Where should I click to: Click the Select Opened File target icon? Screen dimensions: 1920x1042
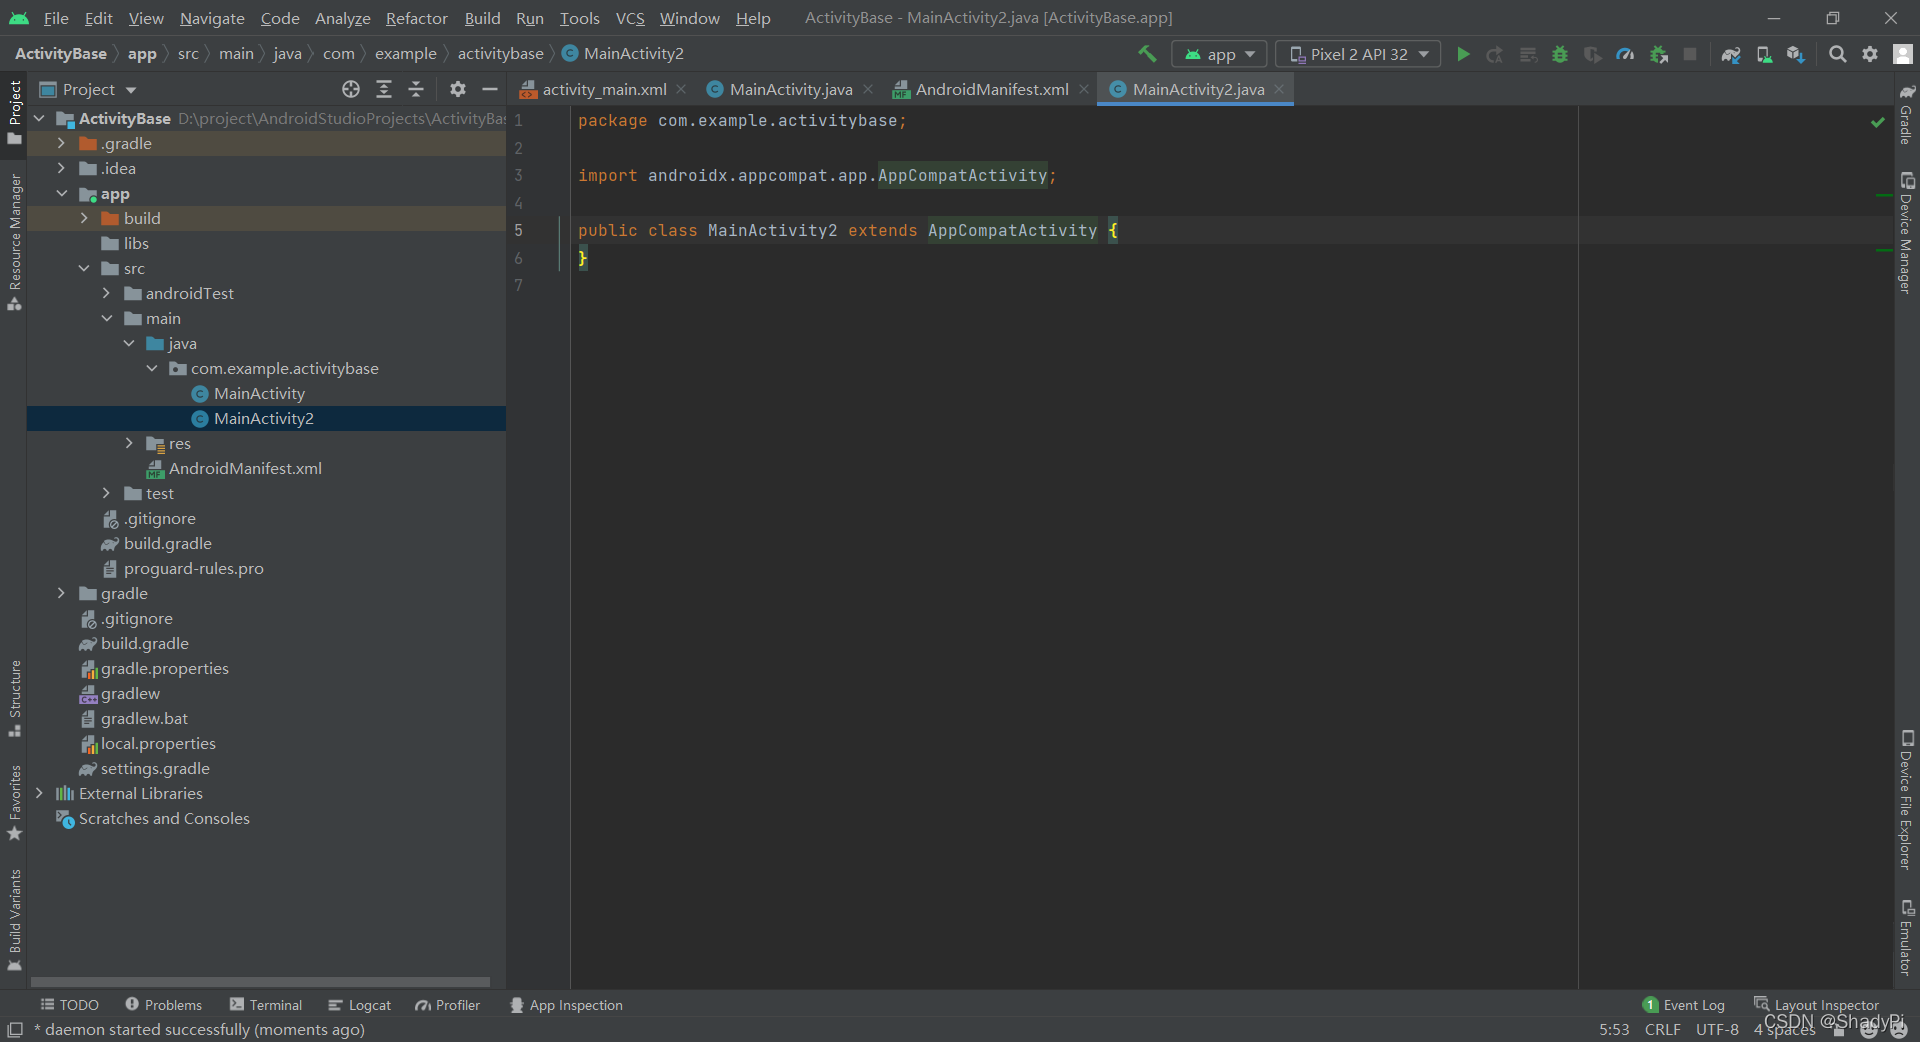coord(351,89)
